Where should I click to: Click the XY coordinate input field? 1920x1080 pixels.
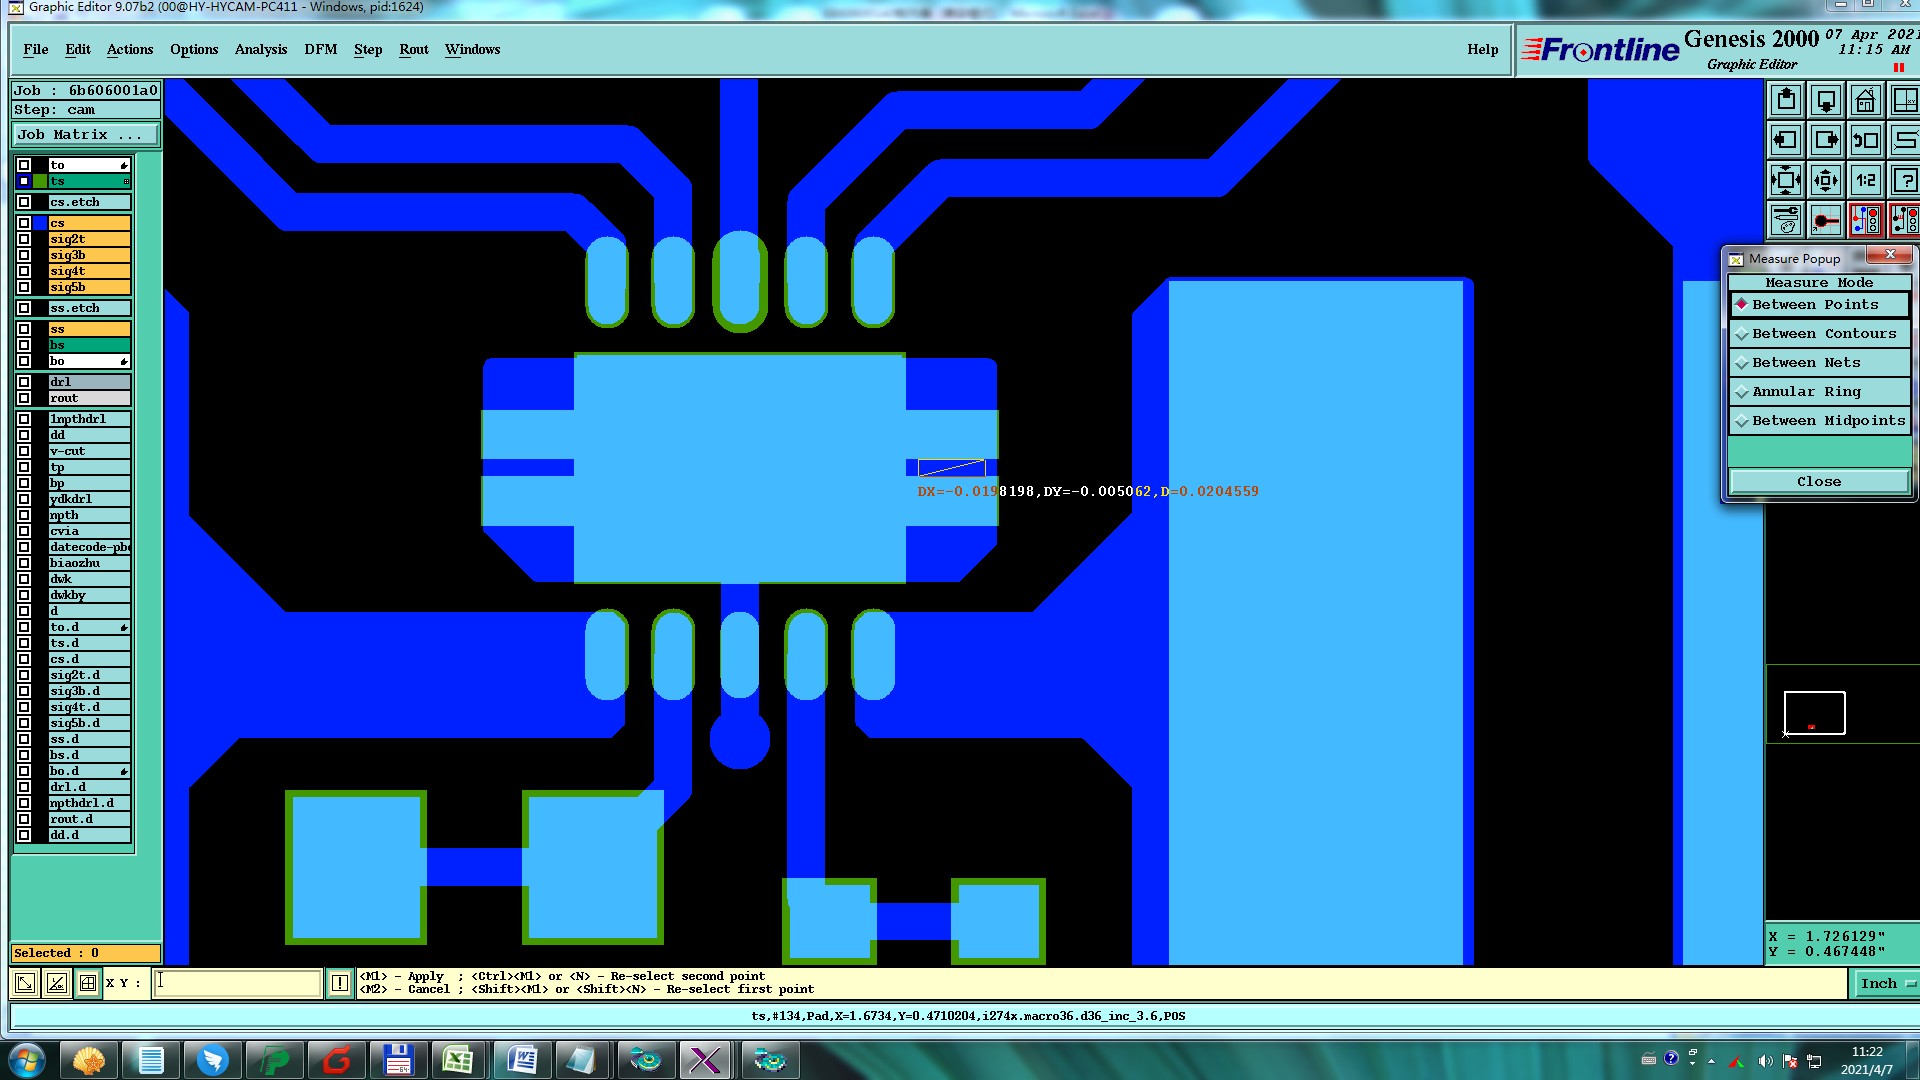point(238,983)
